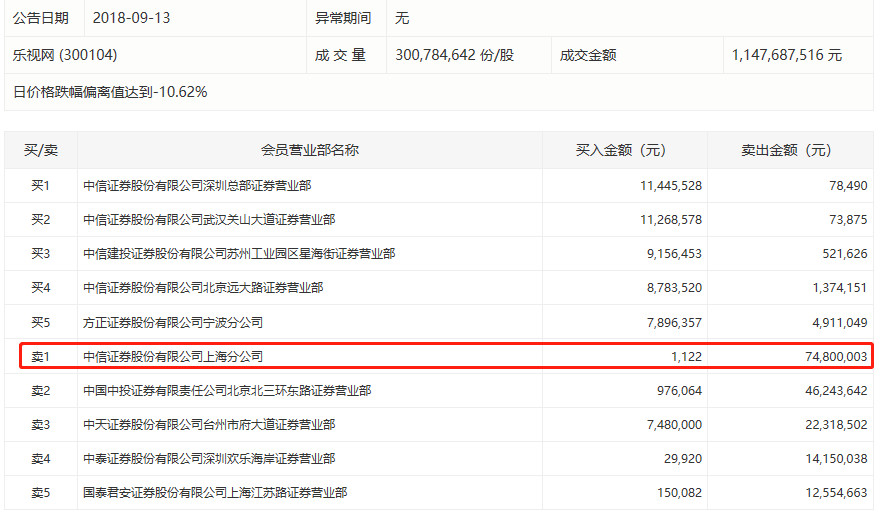
Task: Click buy amount 9,156,453
Action: [x=674, y=254]
